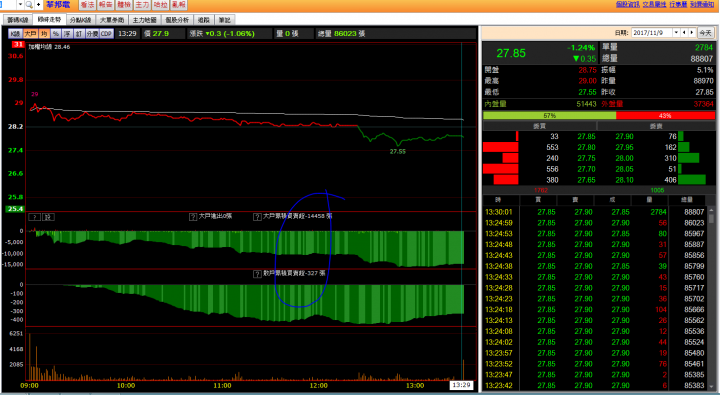720x395 pixels.
Task: Click the plus icon next to search
Action: coord(39,5)
